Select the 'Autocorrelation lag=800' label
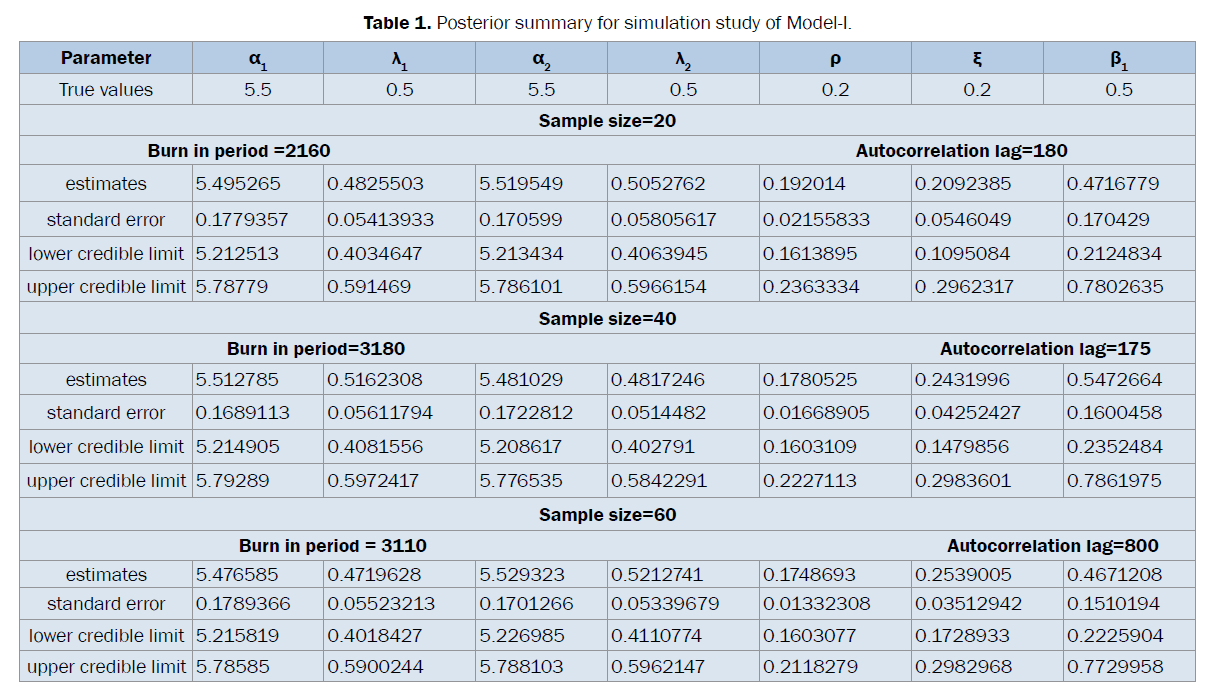 [1053, 546]
